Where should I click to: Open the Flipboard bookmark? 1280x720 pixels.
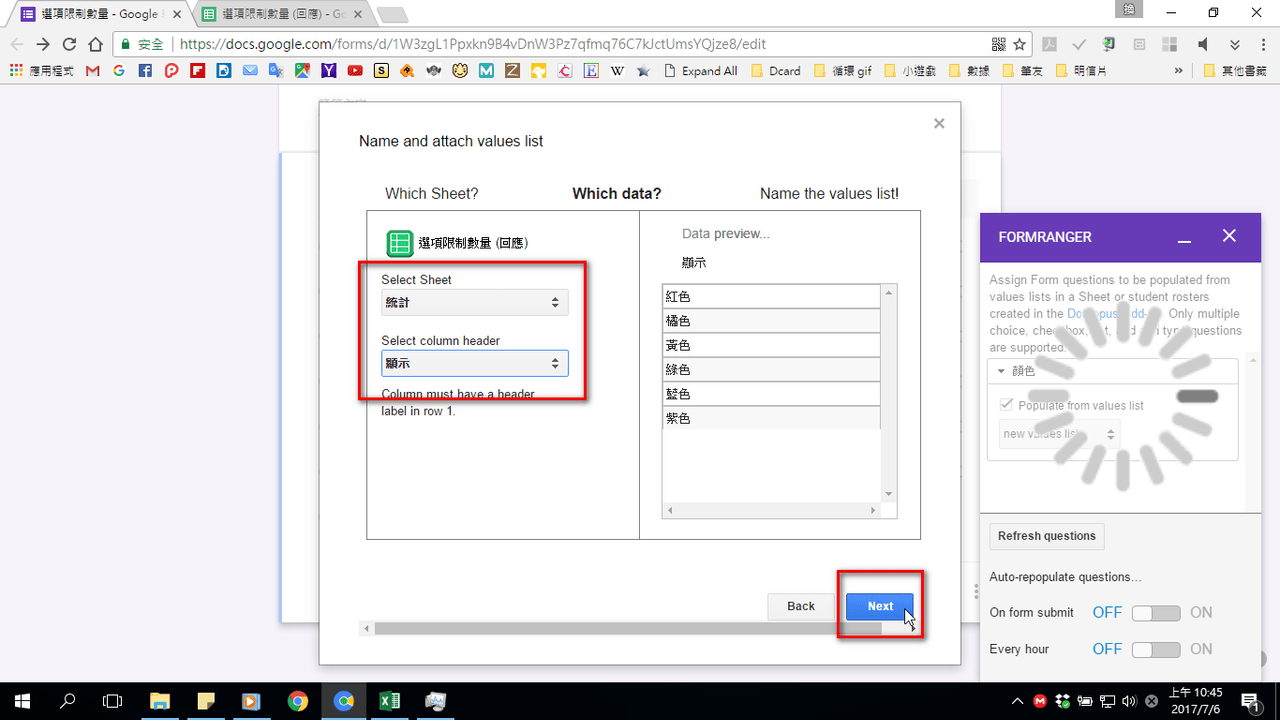pyautogui.click(x=197, y=71)
